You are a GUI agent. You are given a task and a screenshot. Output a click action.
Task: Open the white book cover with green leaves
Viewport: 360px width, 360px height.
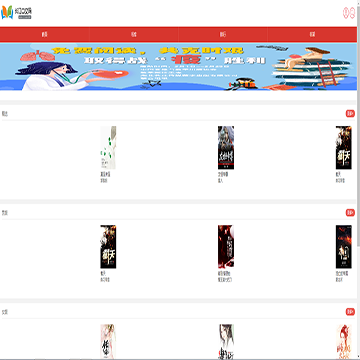tap(108, 148)
